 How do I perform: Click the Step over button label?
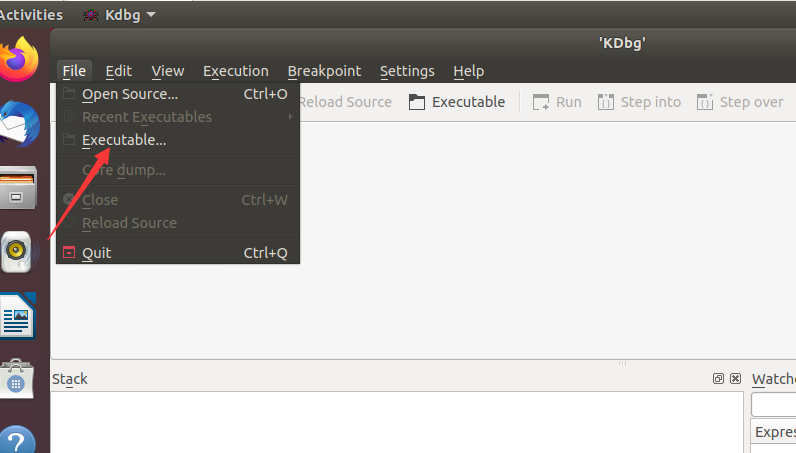click(x=751, y=102)
